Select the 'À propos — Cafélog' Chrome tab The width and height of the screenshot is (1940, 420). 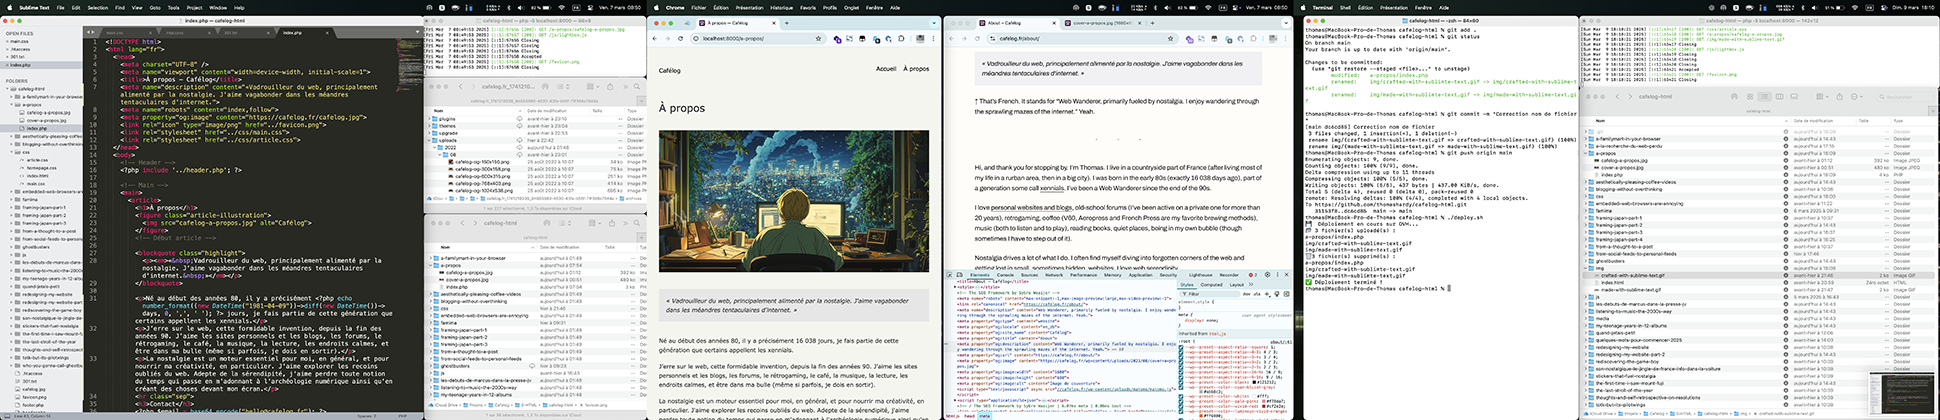click(x=738, y=23)
